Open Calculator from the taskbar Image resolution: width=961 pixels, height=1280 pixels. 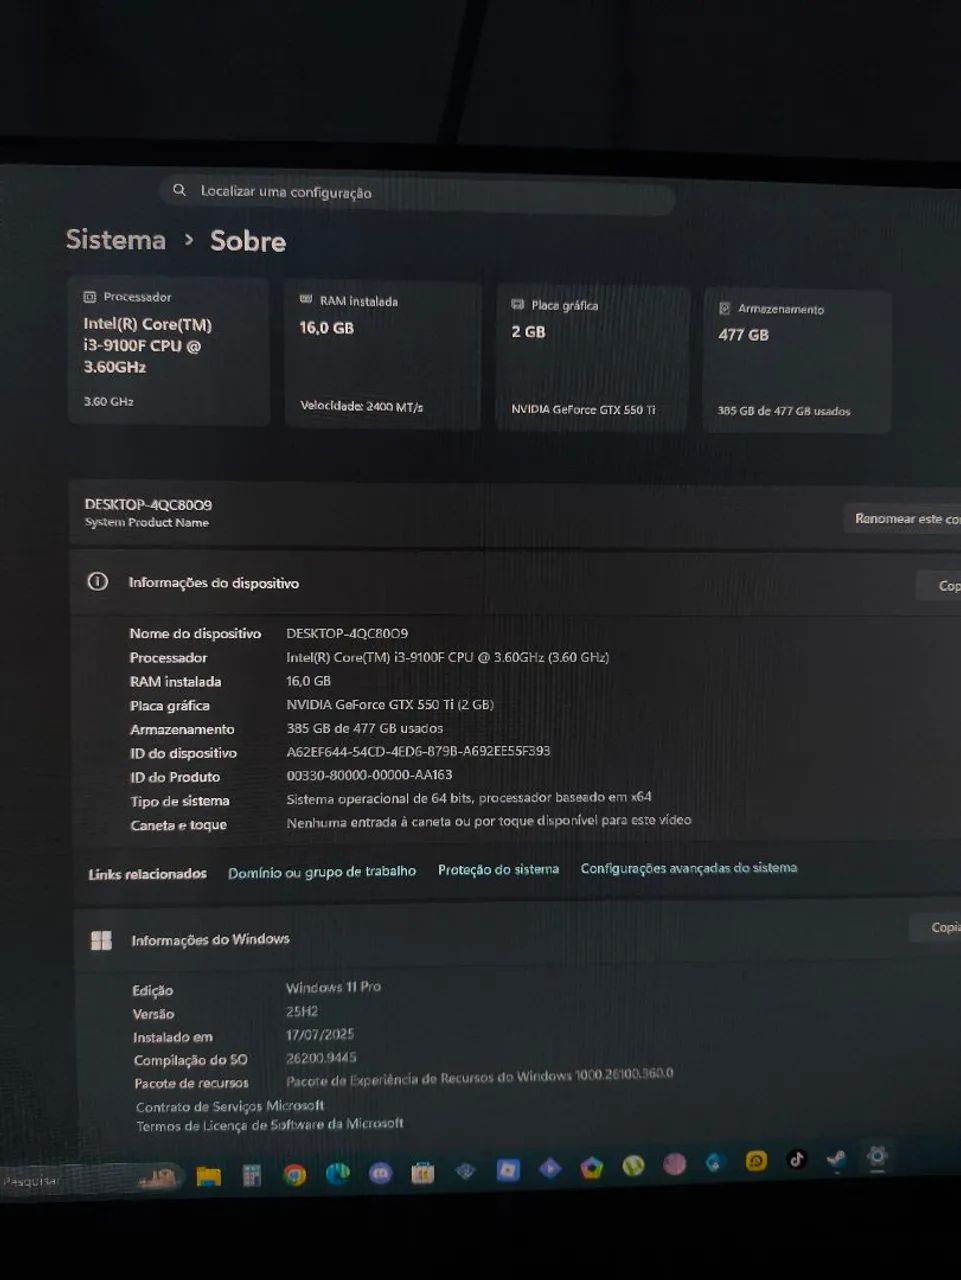point(252,1175)
